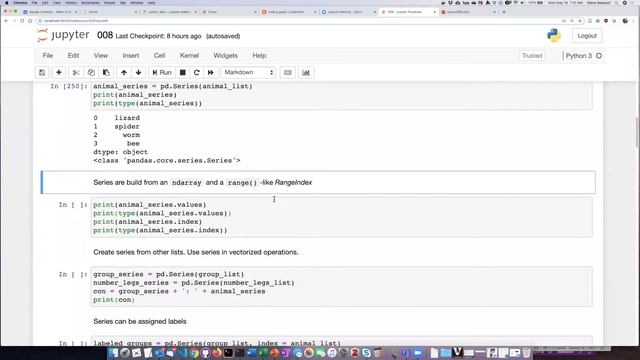Select the markdown cell about ndarray and RangeIndex
The height and width of the screenshot is (360, 640).
click(318, 182)
